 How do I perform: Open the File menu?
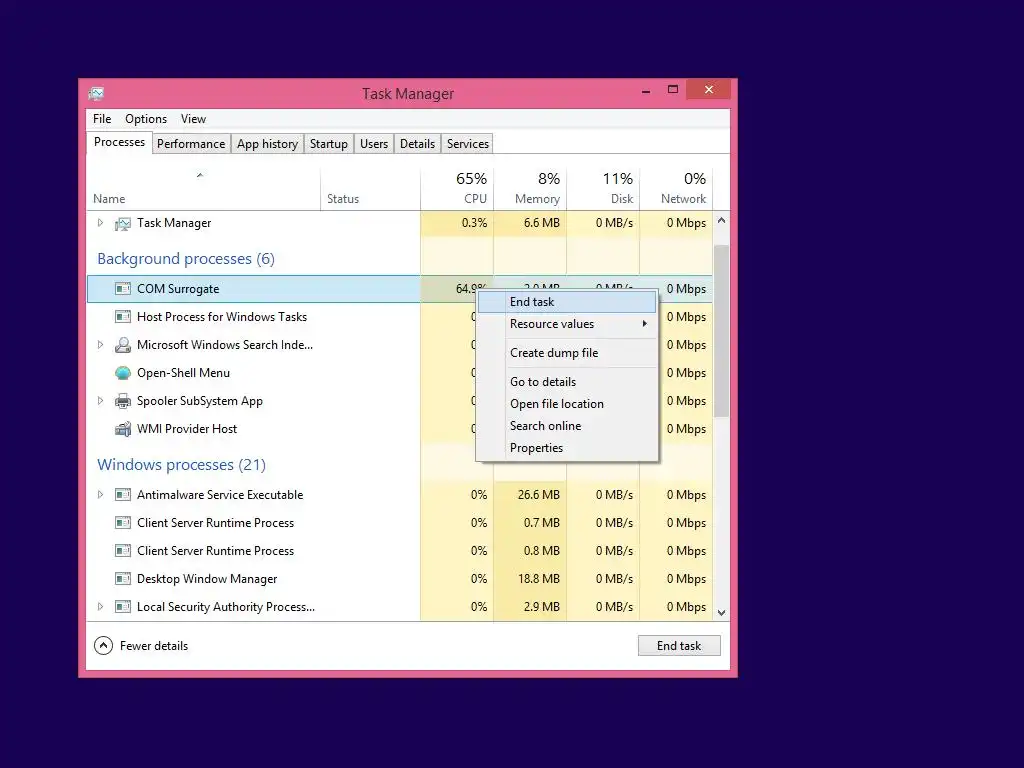click(102, 119)
